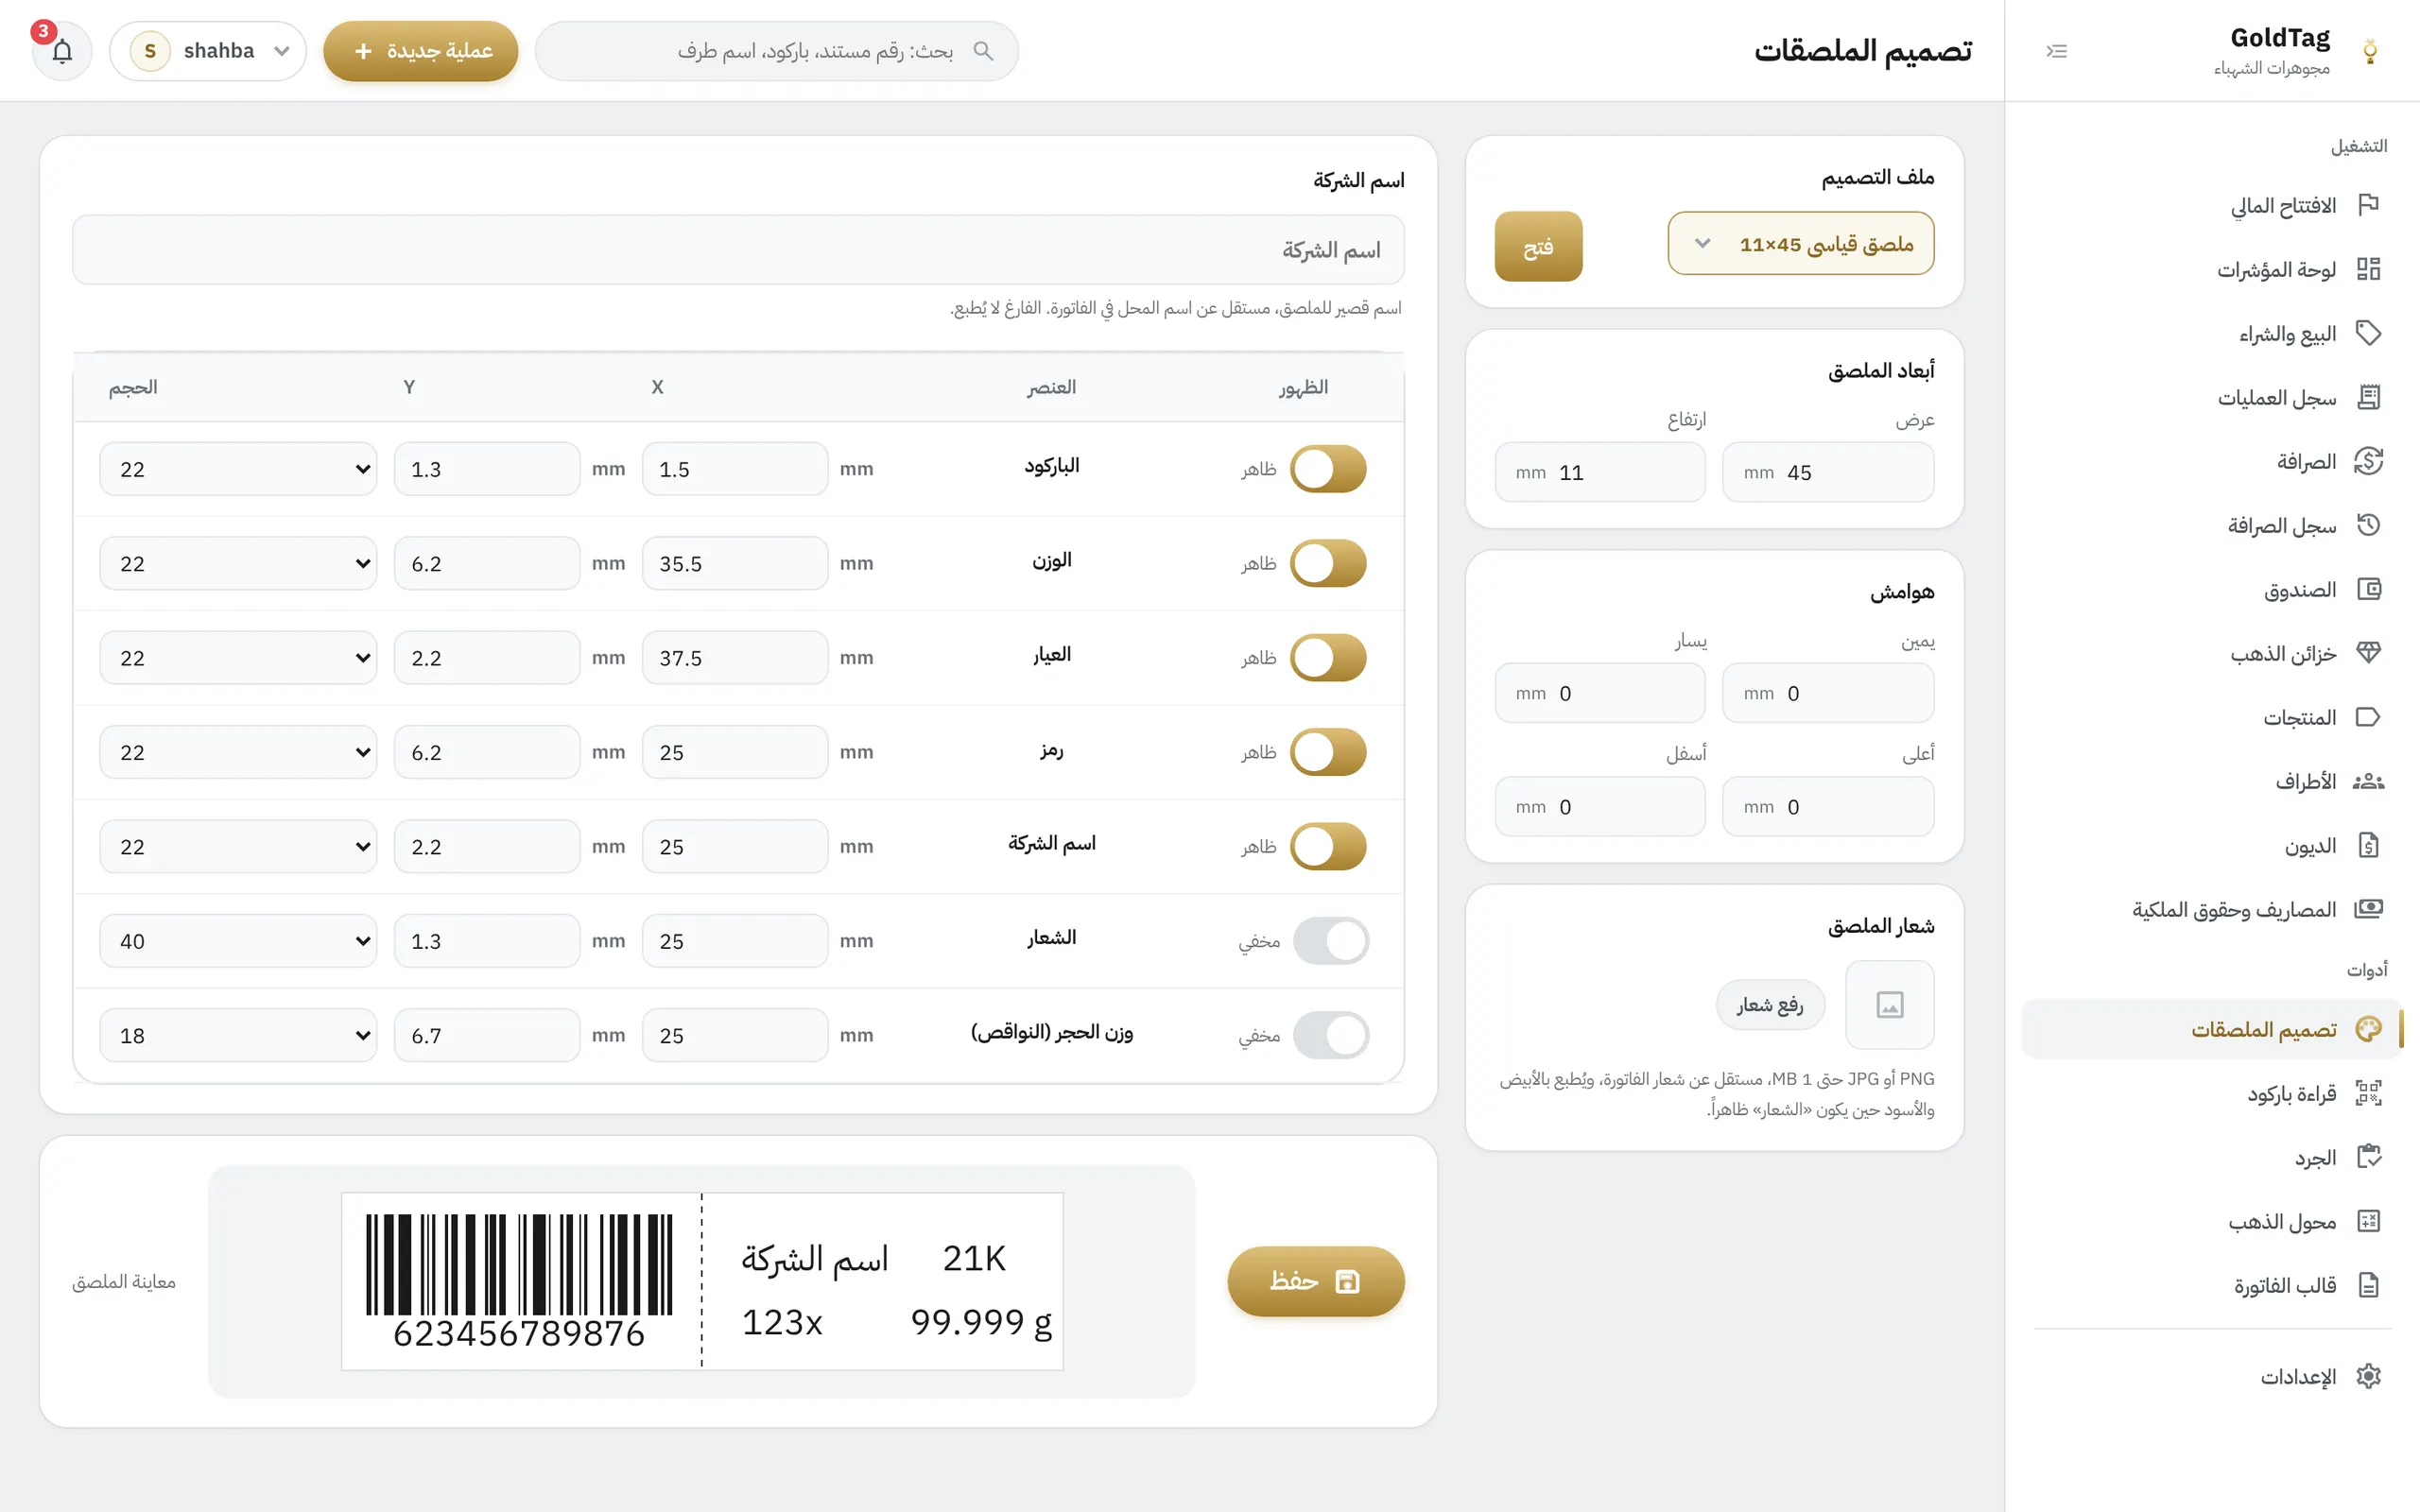The width and height of the screenshot is (2420, 1512).
Task: Click X value field for الوزن row
Action: [734, 563]
